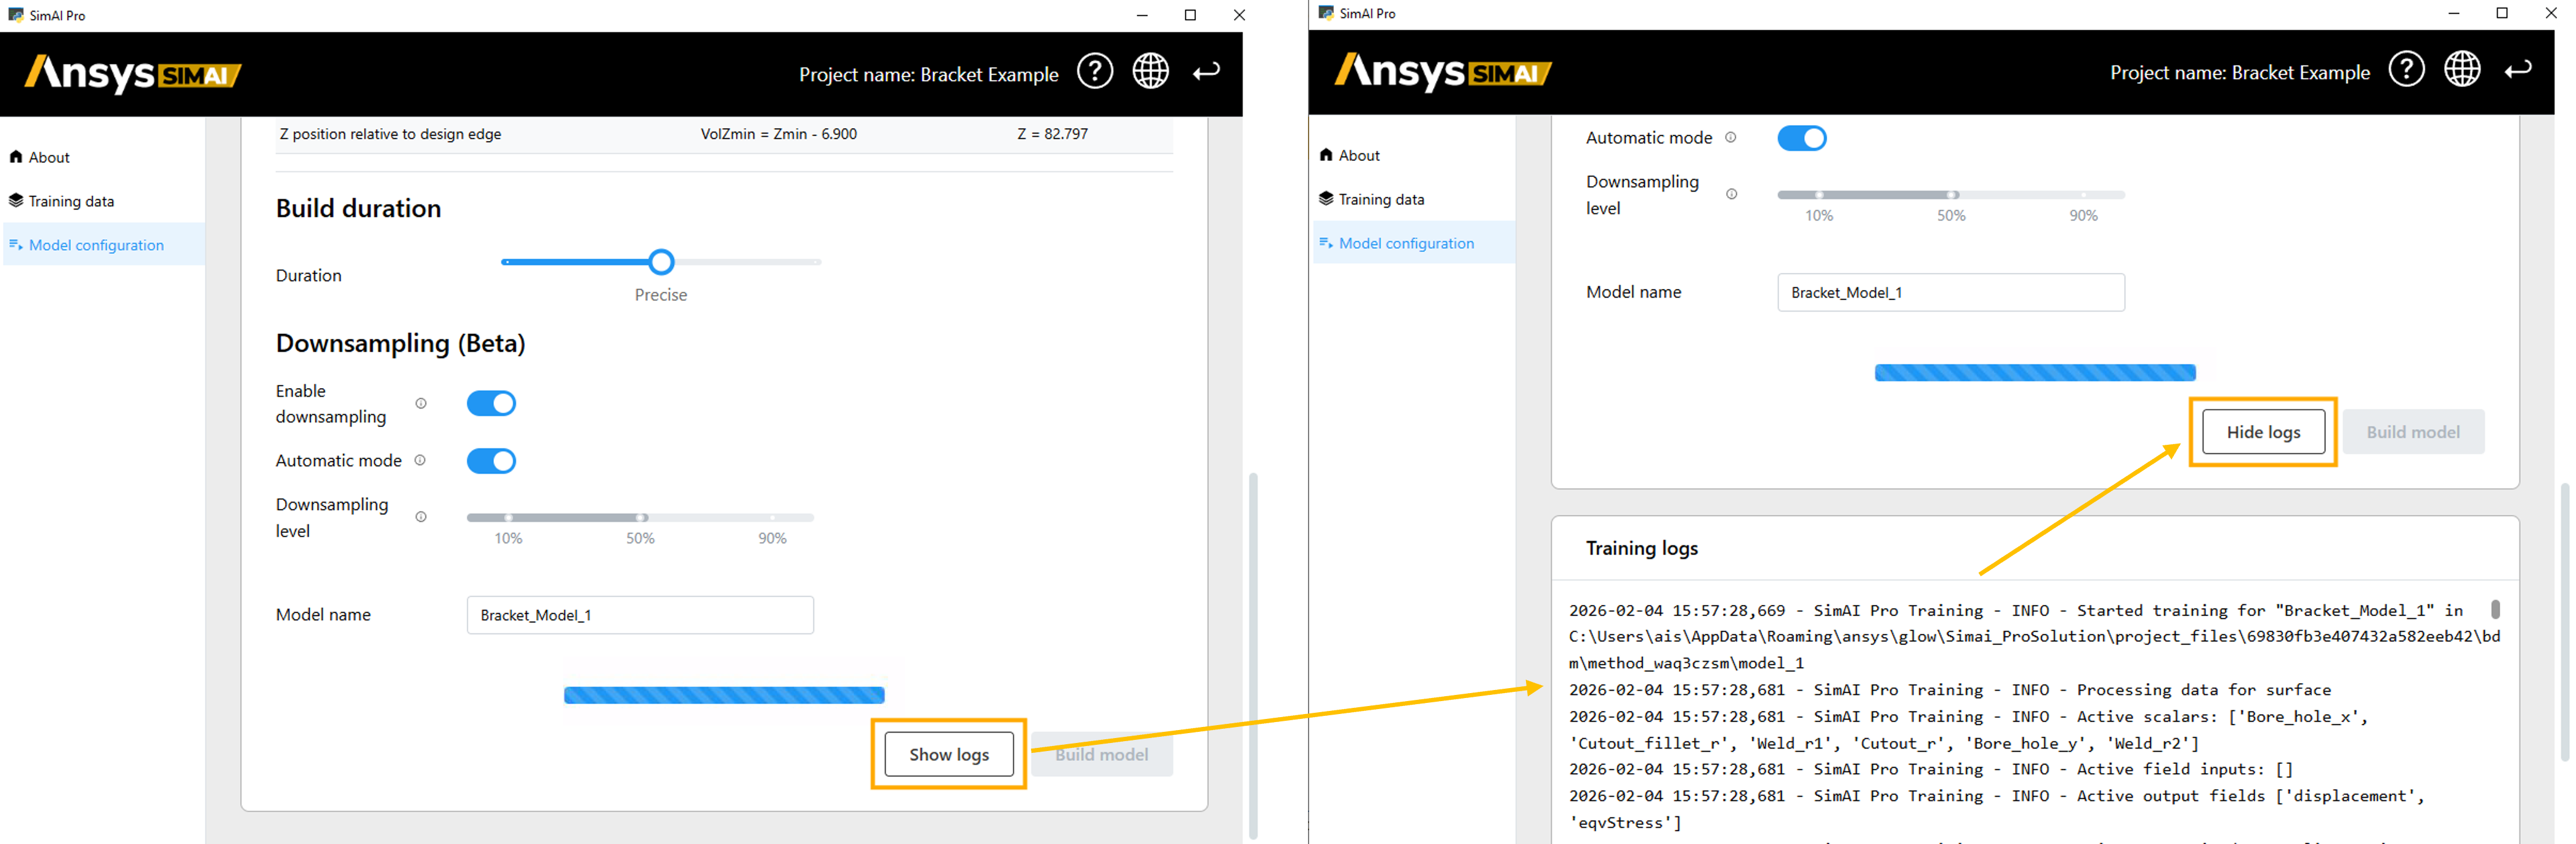Click info icon by right Automatic mode
The height and width of the screenshot is (844, 2576).
point(1731,138)
